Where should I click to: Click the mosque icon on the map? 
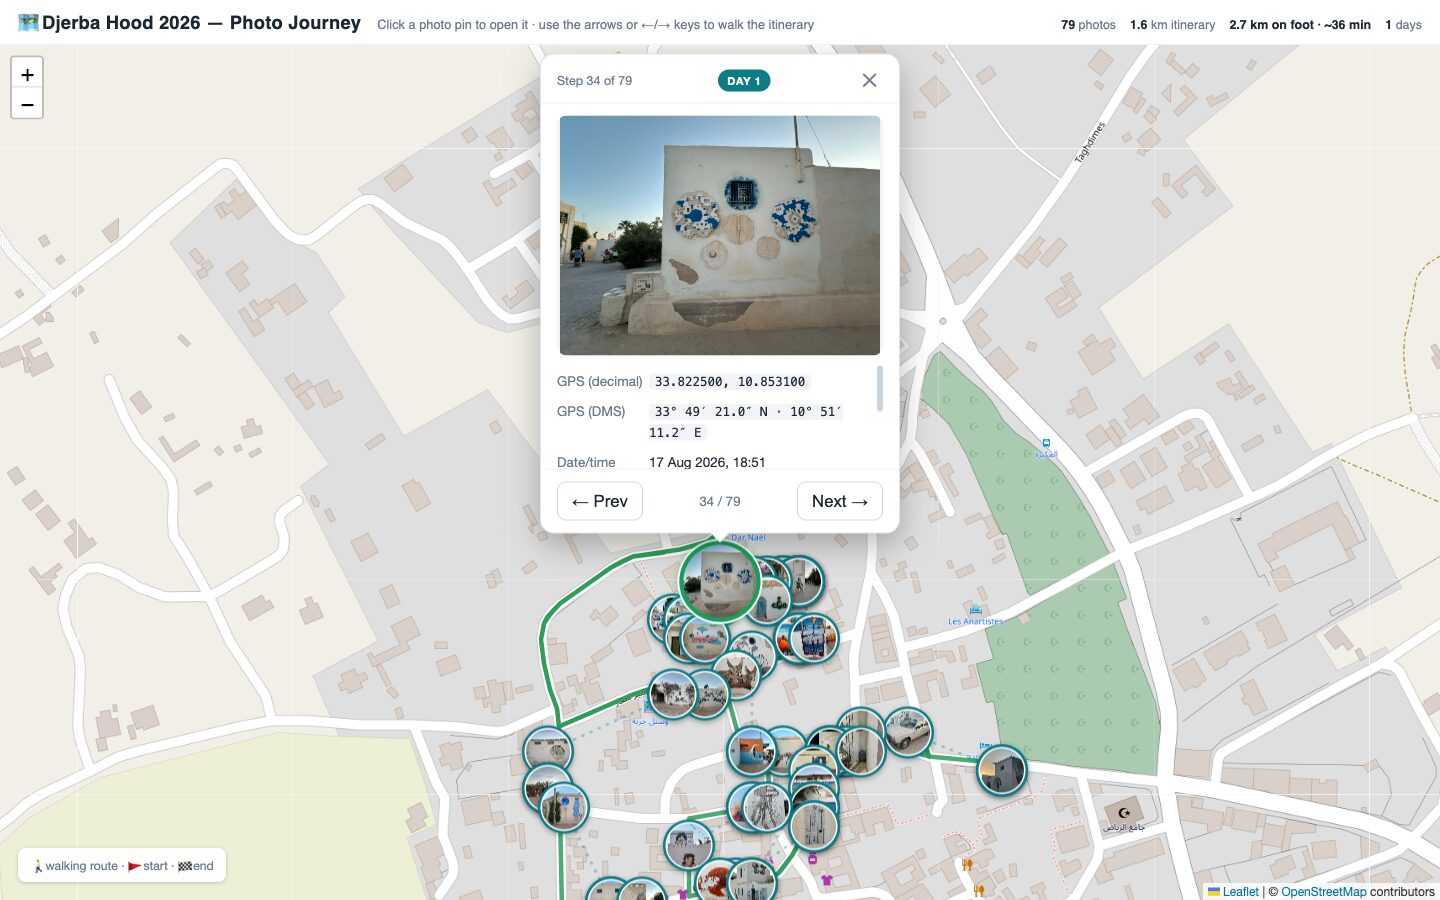pos(1124,814)
